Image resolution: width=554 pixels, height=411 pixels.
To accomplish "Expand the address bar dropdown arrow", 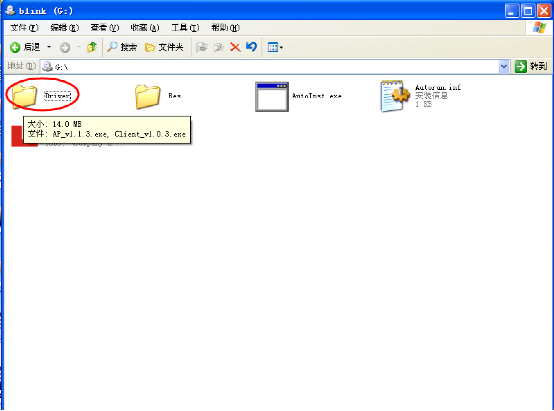I will (x=503, y=66).
